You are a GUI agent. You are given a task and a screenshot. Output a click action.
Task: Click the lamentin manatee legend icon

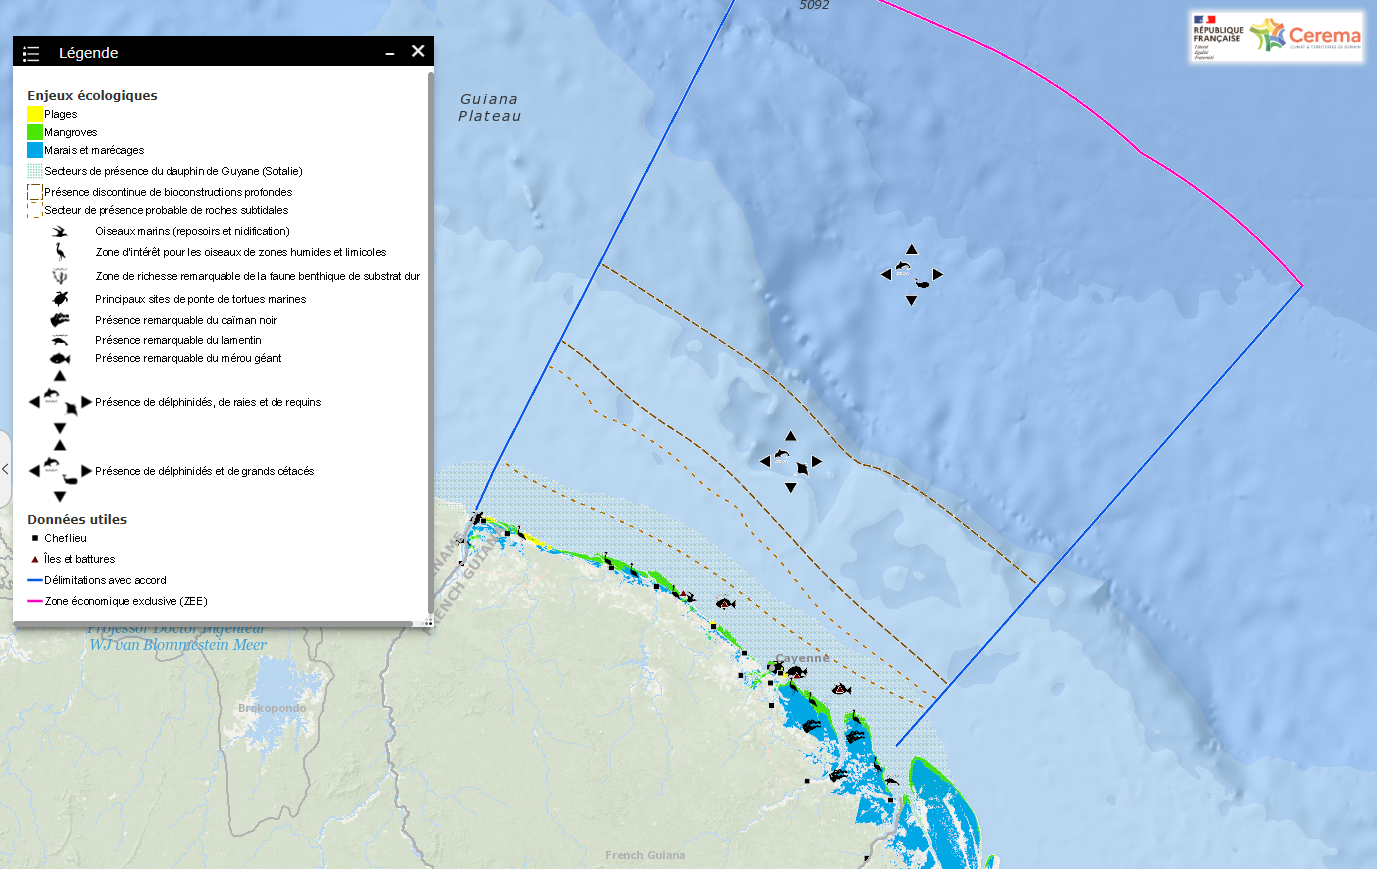coord(60,340)
